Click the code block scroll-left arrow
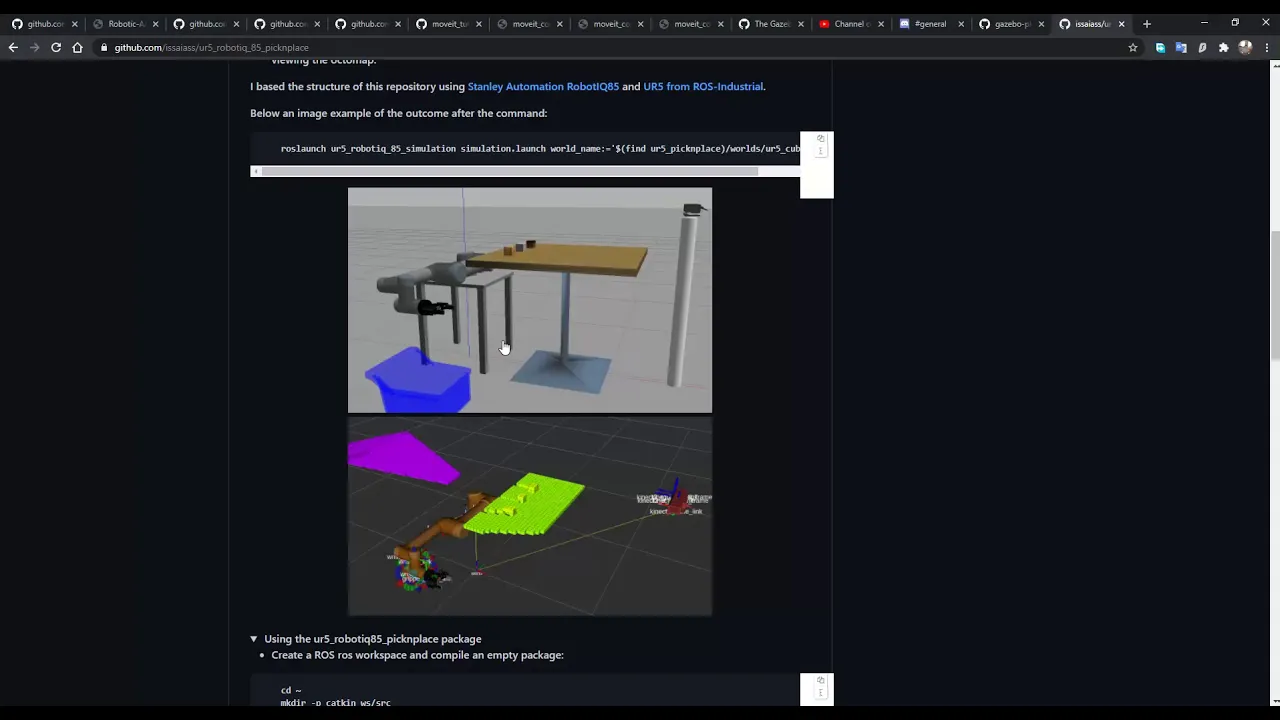This screenshot has height=720, width=1280. click(x=255, y=171)
